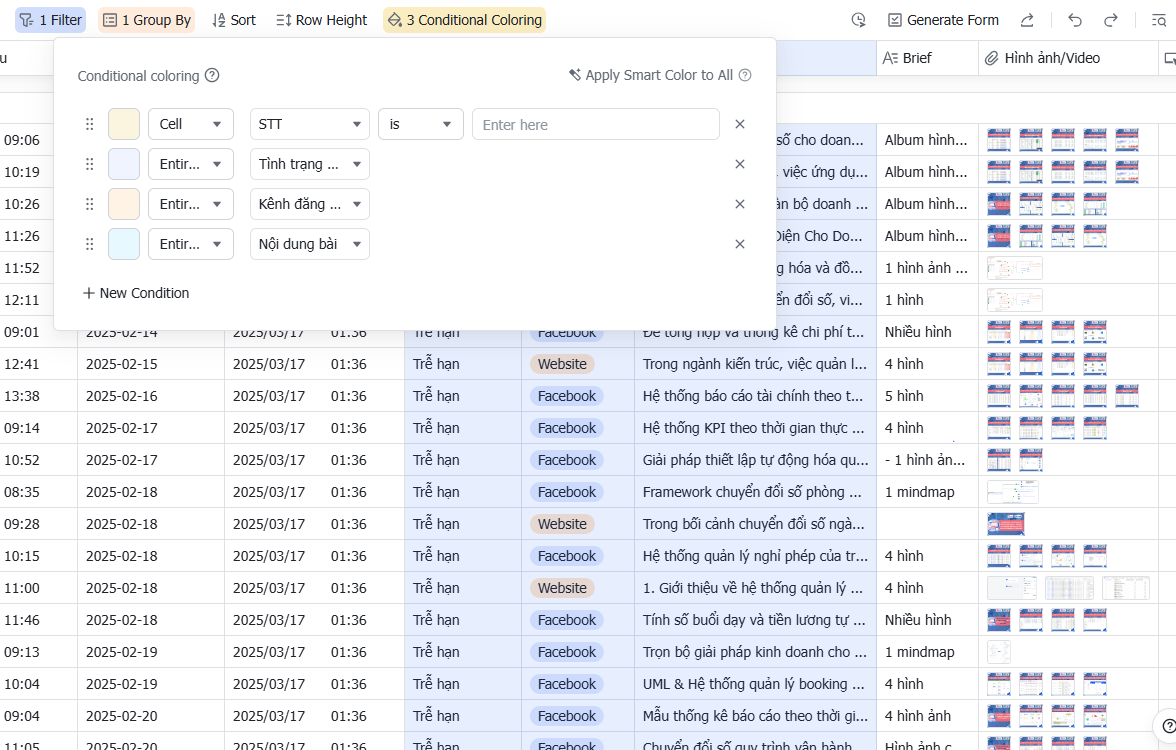Open the Kênh đăng field dropdown
Screen dimensions: 1176x750
(x=310, y=204)
